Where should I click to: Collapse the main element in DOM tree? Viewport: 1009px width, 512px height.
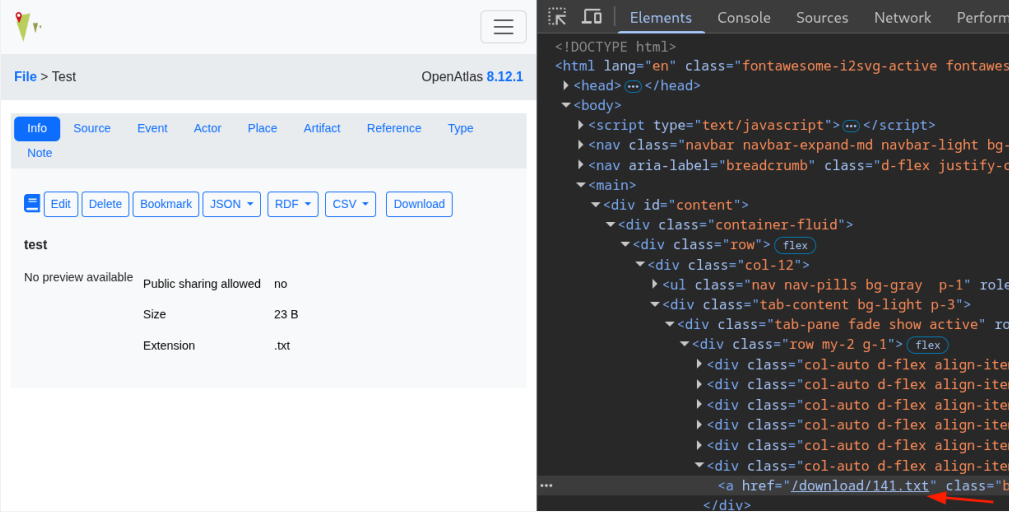581,185
